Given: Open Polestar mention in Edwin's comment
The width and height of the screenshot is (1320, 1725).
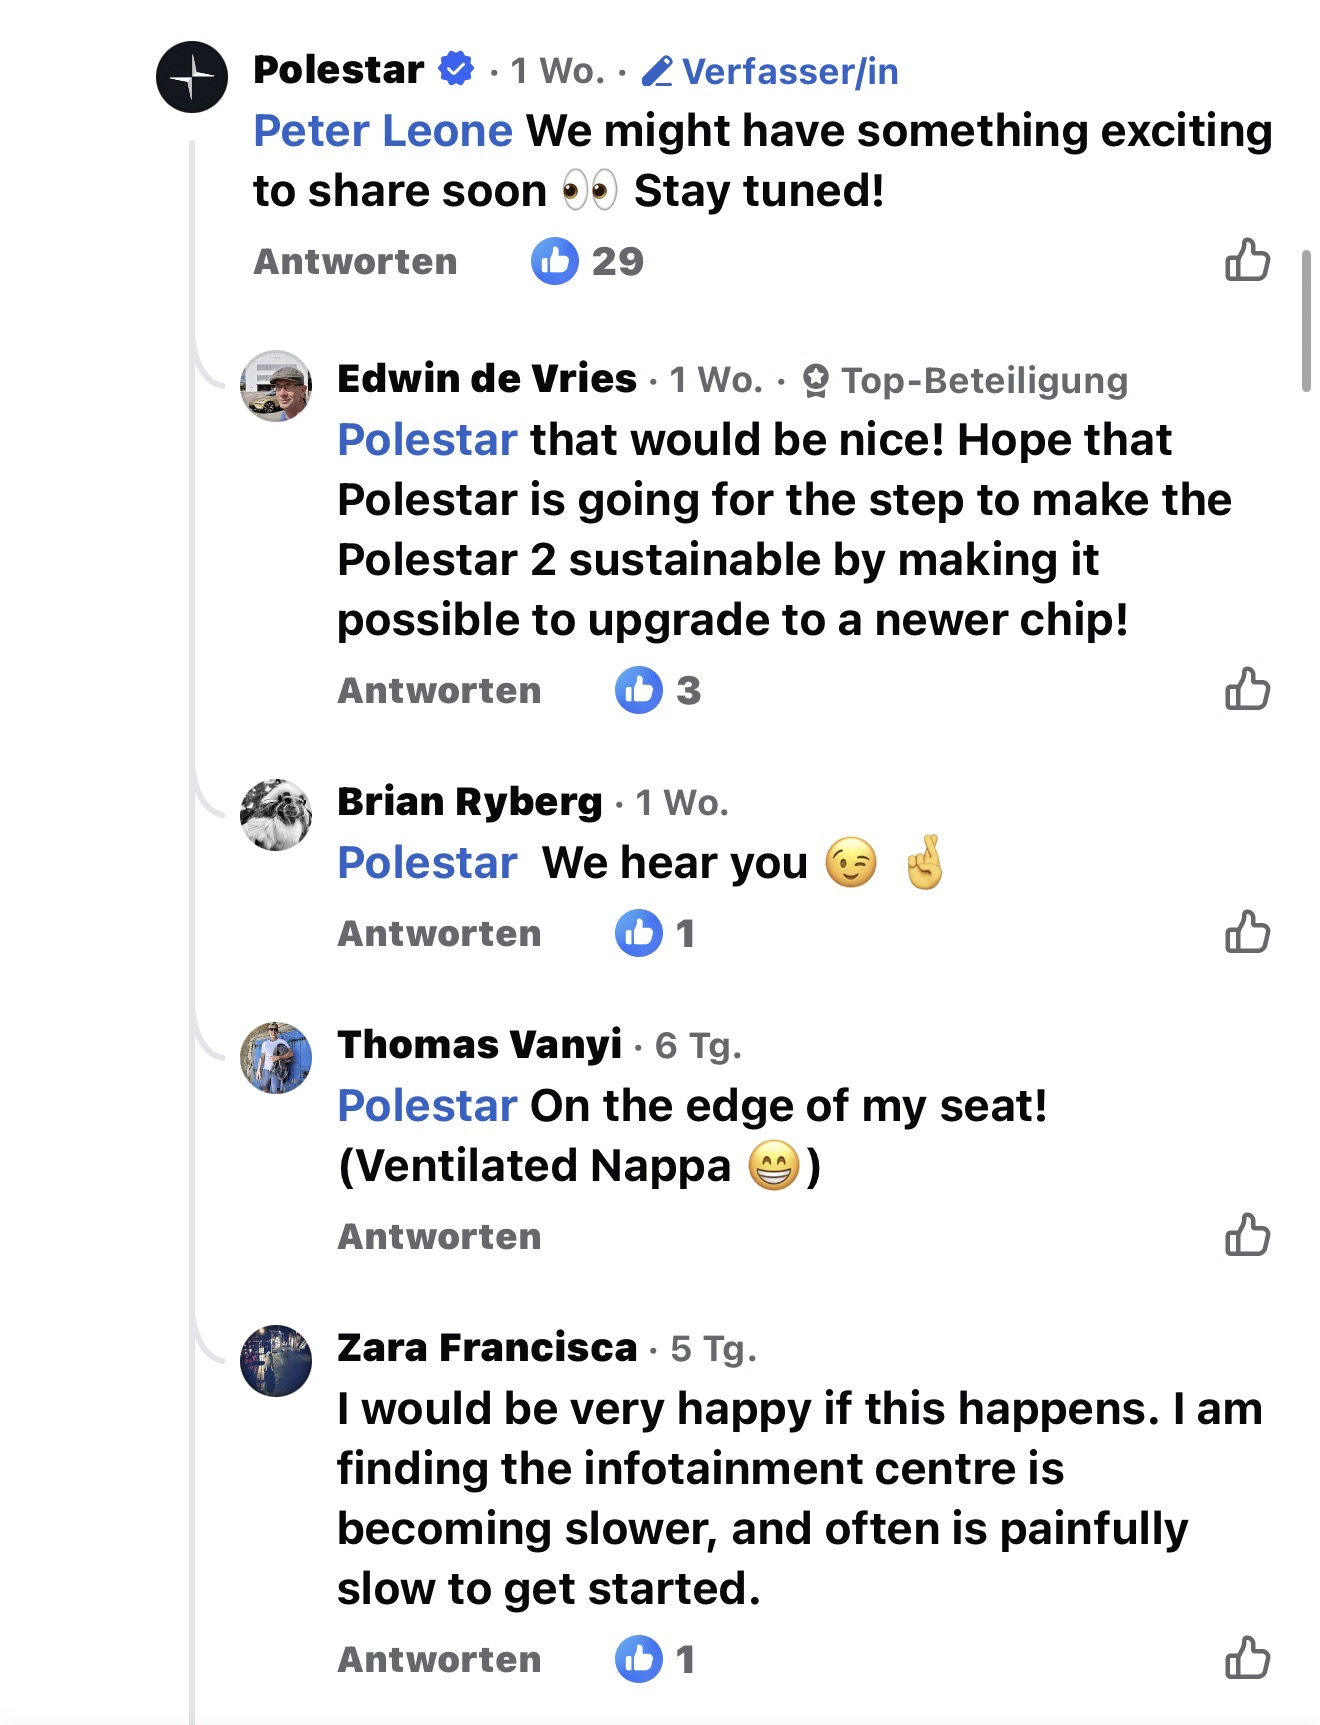Looking at the screenshot, I should 427,440.
